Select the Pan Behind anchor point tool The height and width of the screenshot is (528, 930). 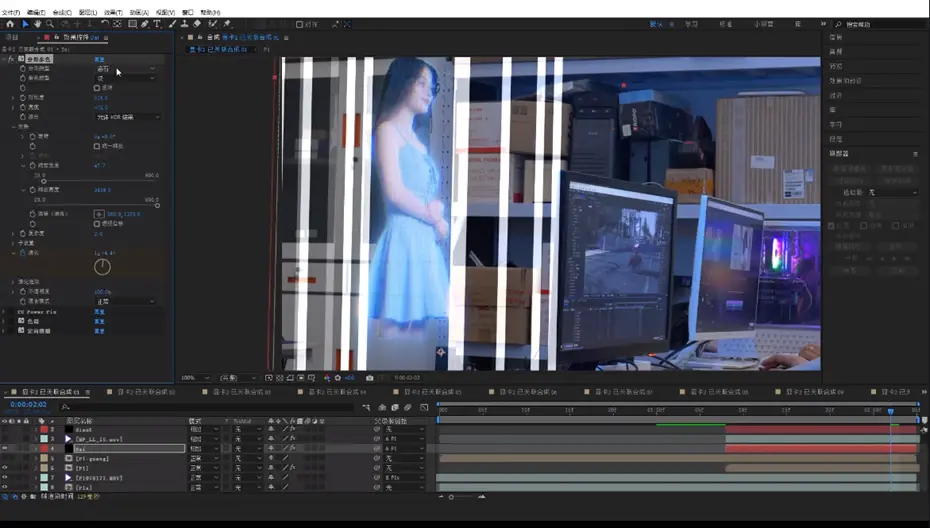pos(117,24)
